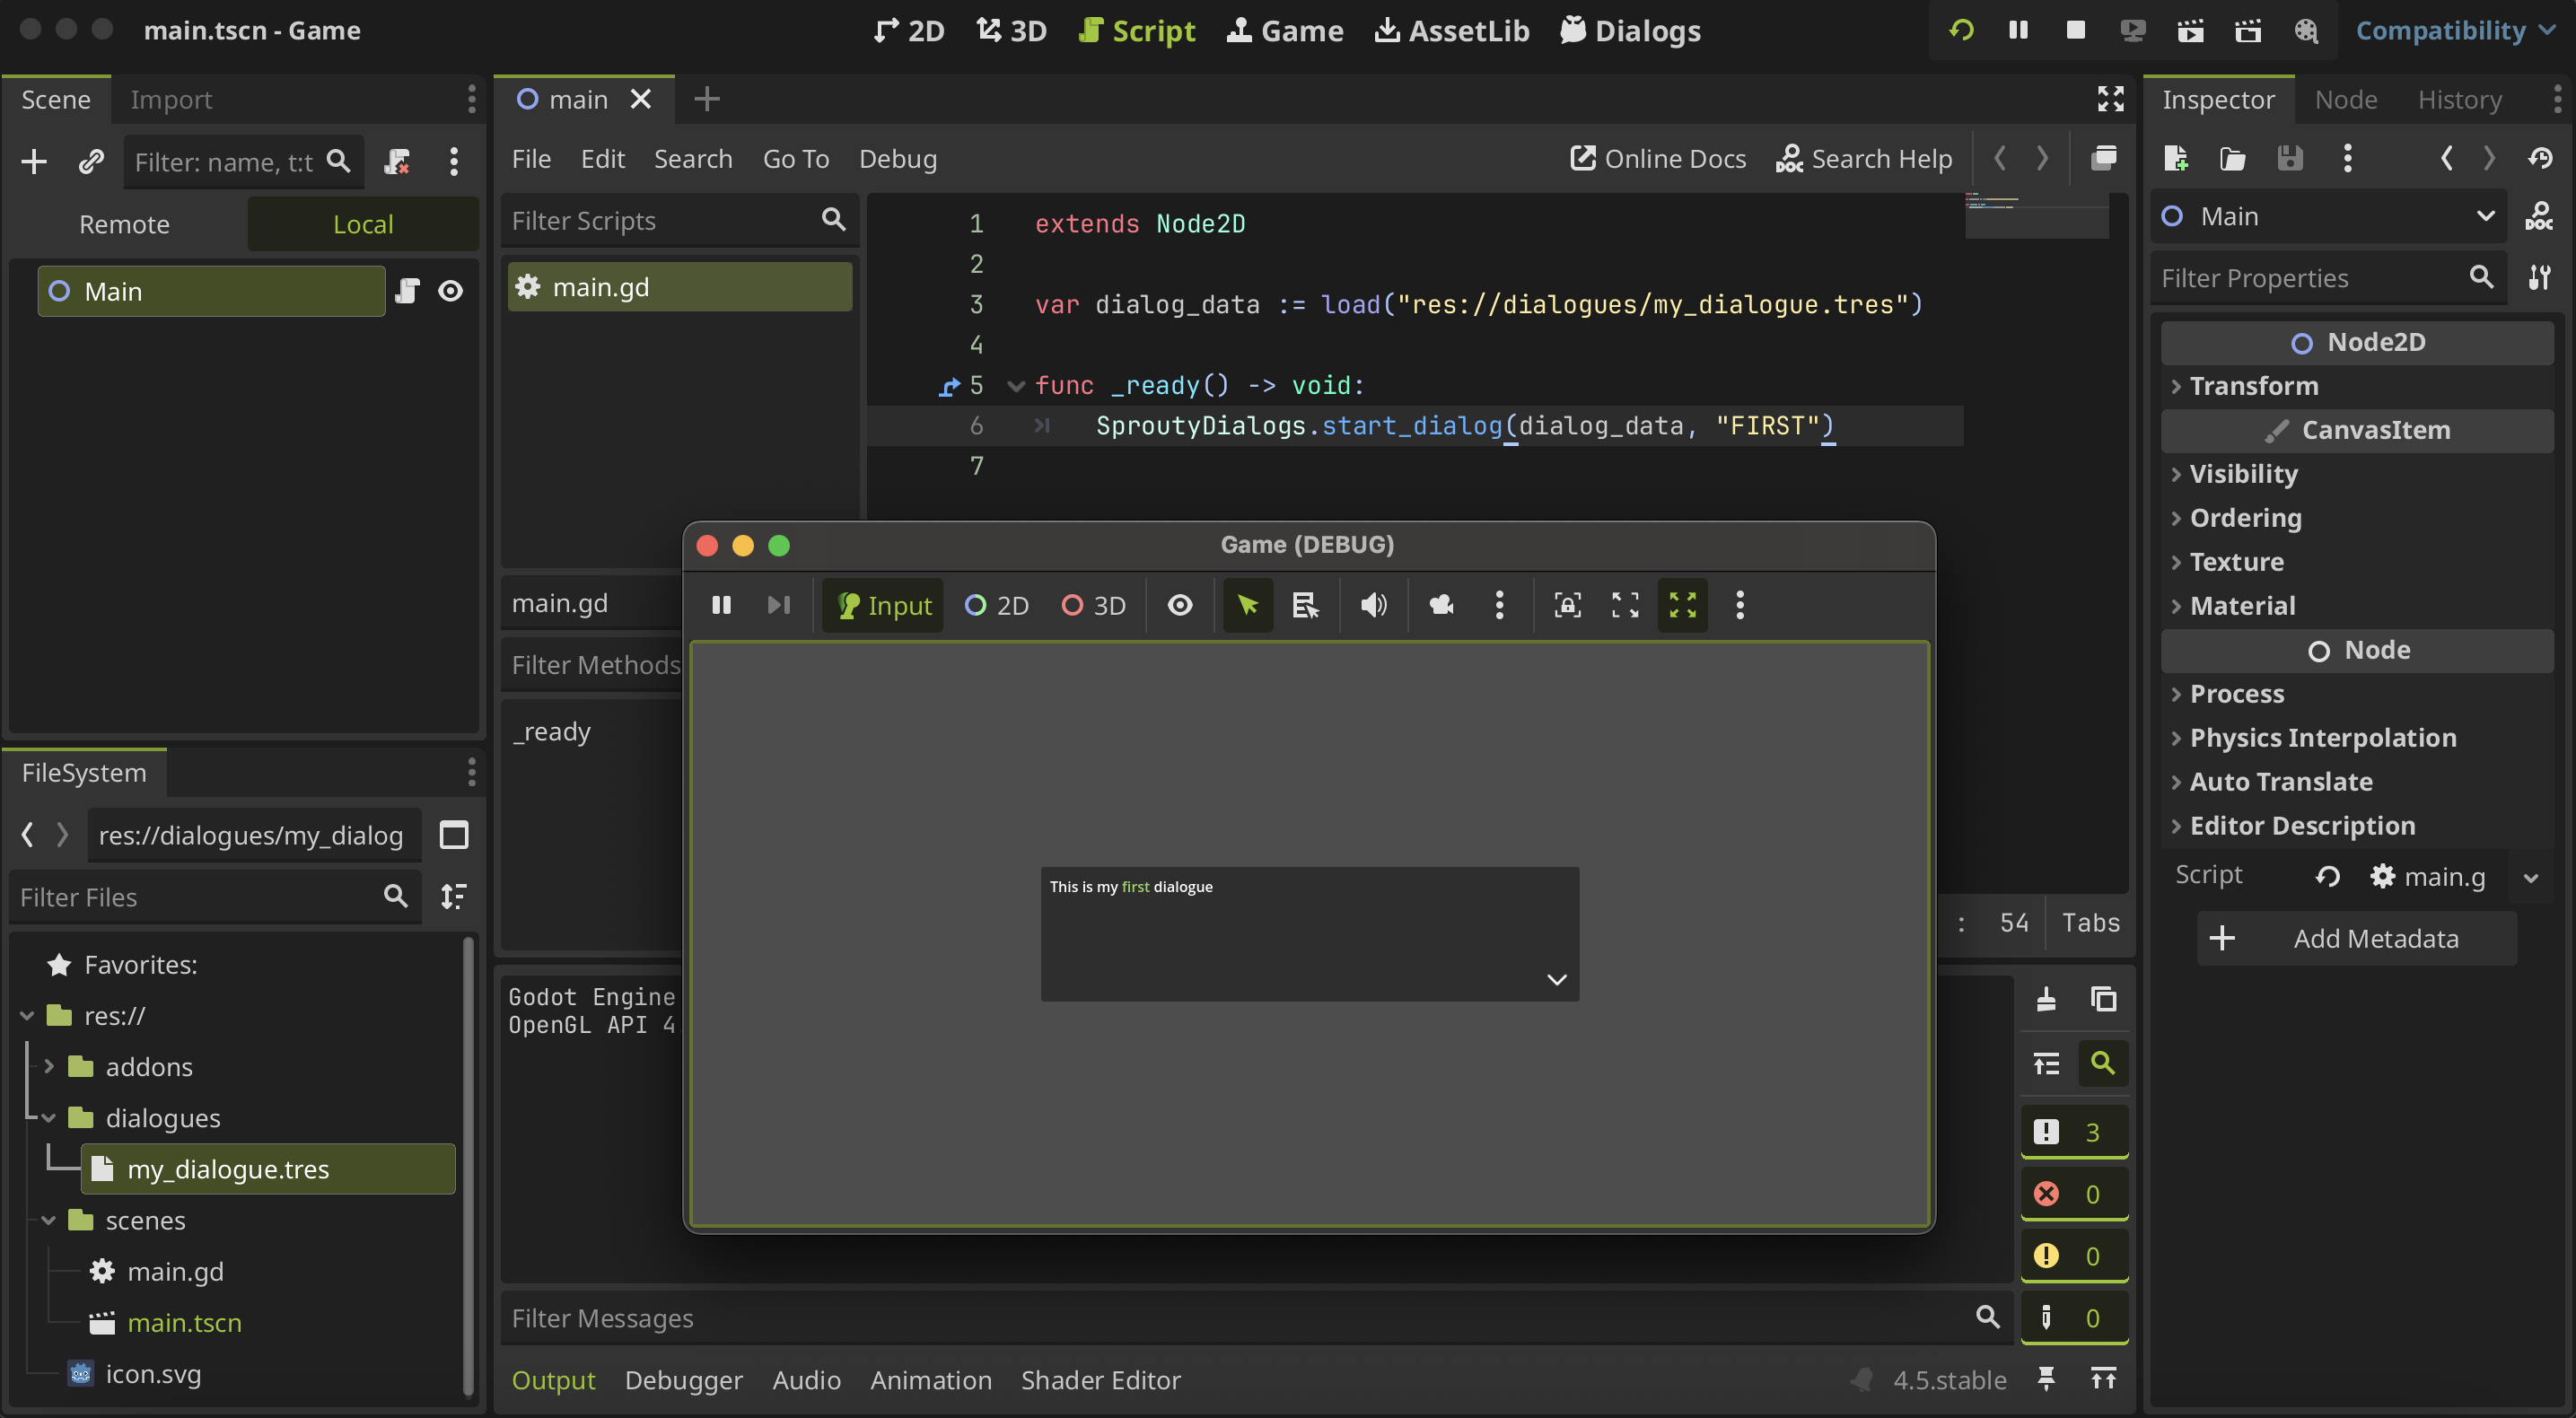
Task: Click the camera override icon in the Game toolbar
Action: (1441, 605)
